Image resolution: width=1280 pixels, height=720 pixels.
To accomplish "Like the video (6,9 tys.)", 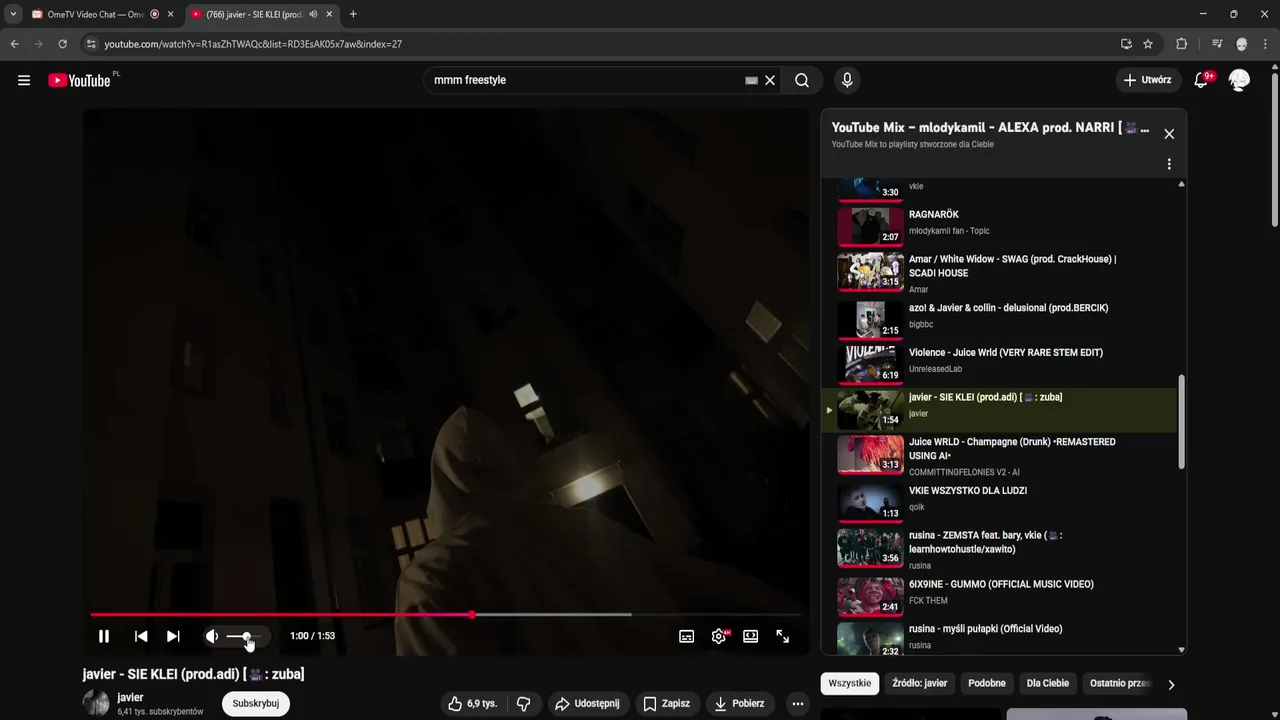I will point(473,704).
